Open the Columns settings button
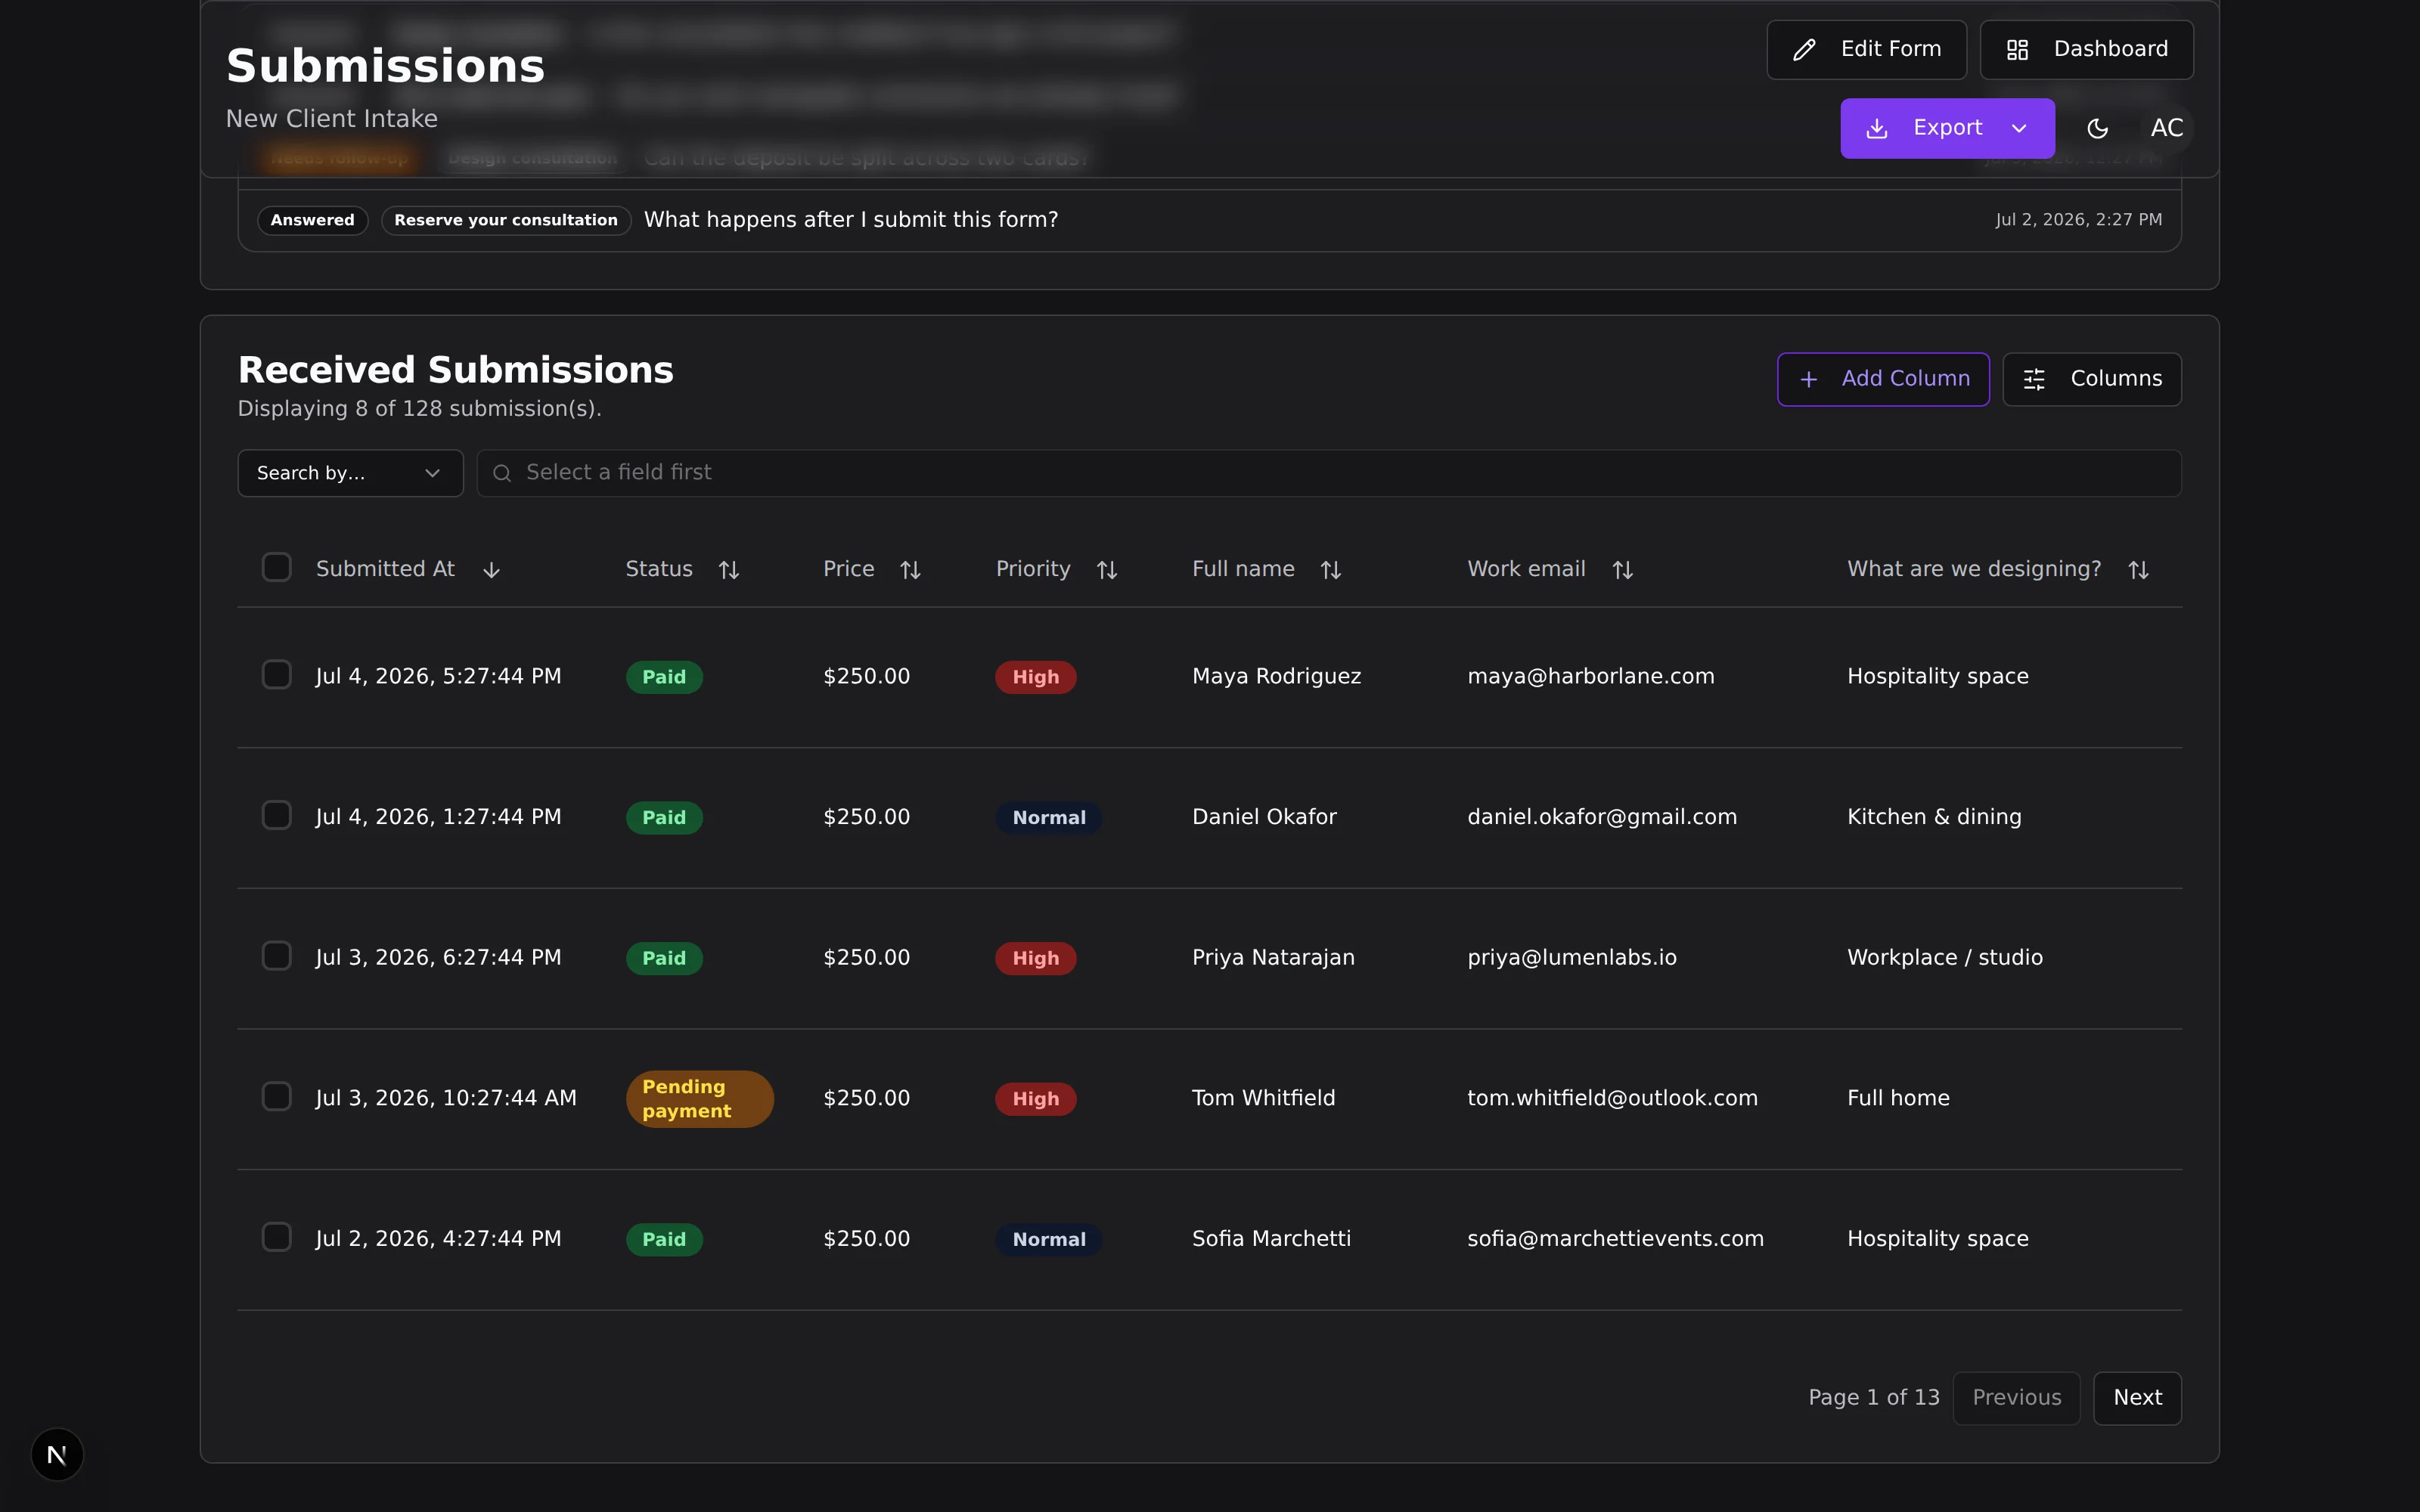 [2092, 379]
